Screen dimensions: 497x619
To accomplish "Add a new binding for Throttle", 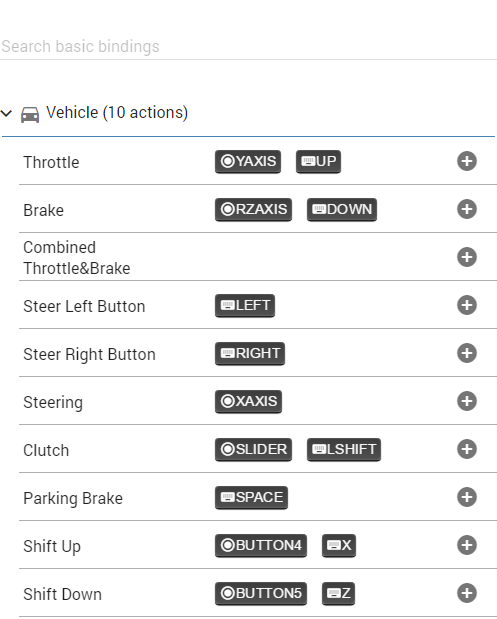I will (x=467, y=161).
